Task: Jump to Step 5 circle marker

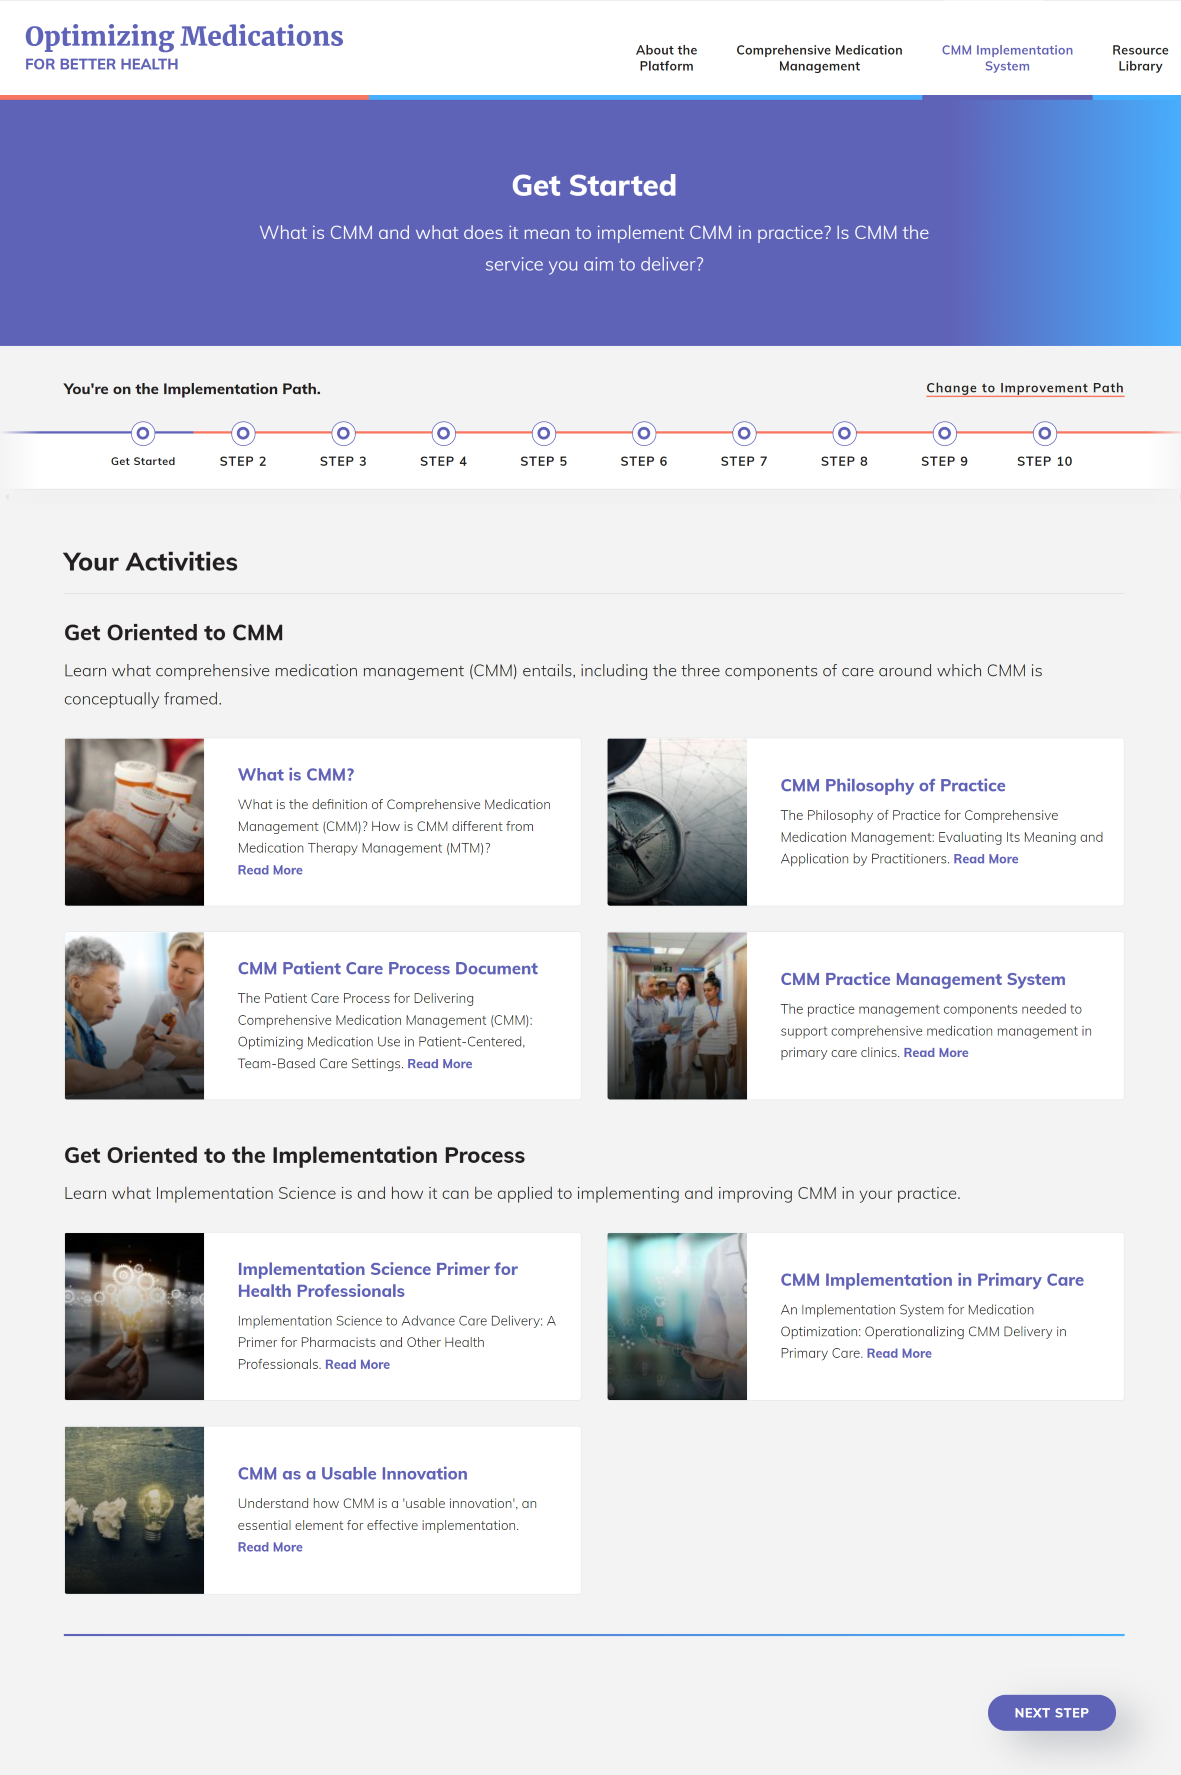Action: tap(543, 433)
